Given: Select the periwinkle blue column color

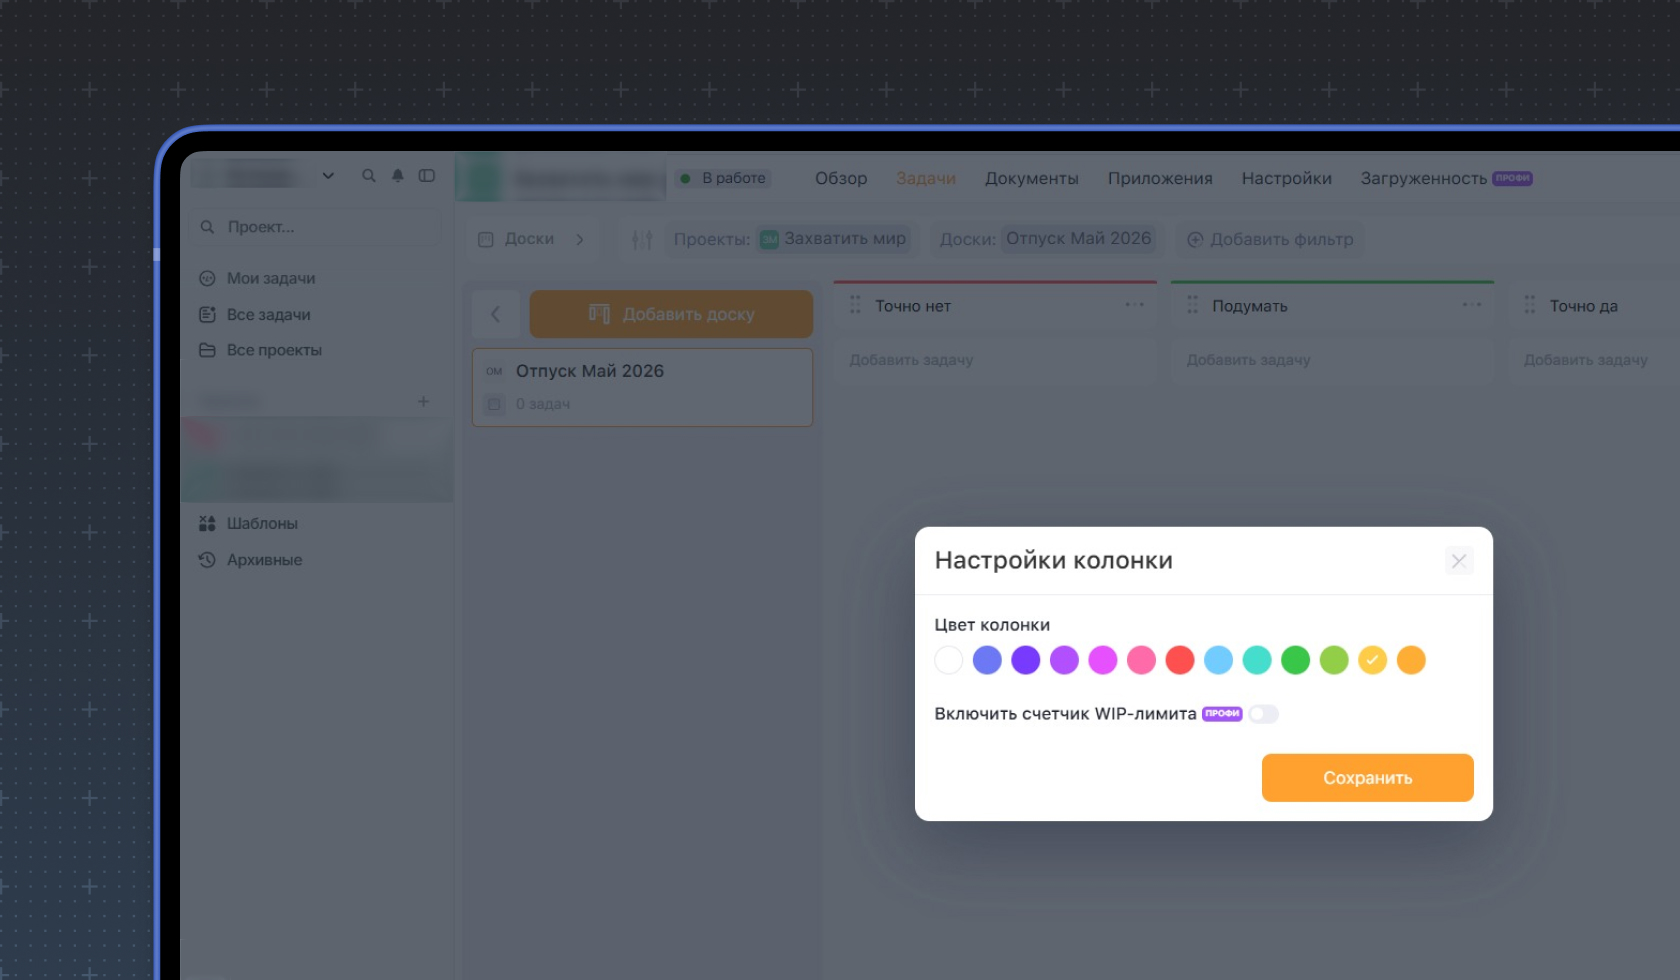Looking at the screenshot, I should pos(987,660).
